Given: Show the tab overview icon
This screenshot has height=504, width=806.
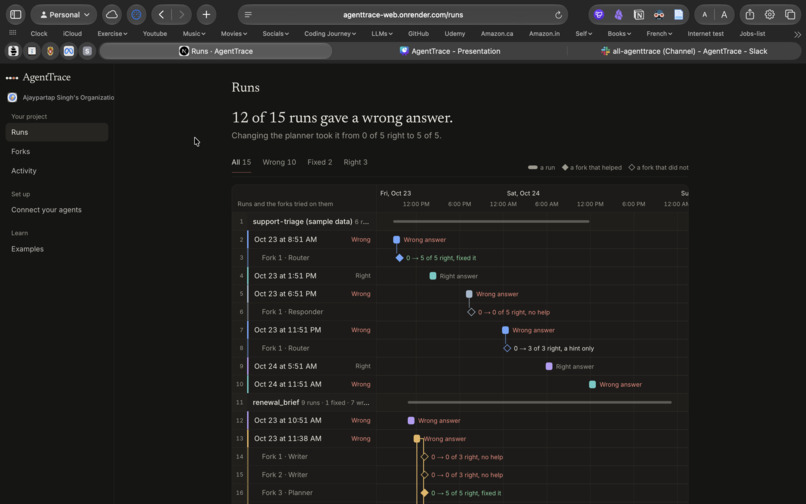Looking at the screenshot, I should click(x=790, y=14).
